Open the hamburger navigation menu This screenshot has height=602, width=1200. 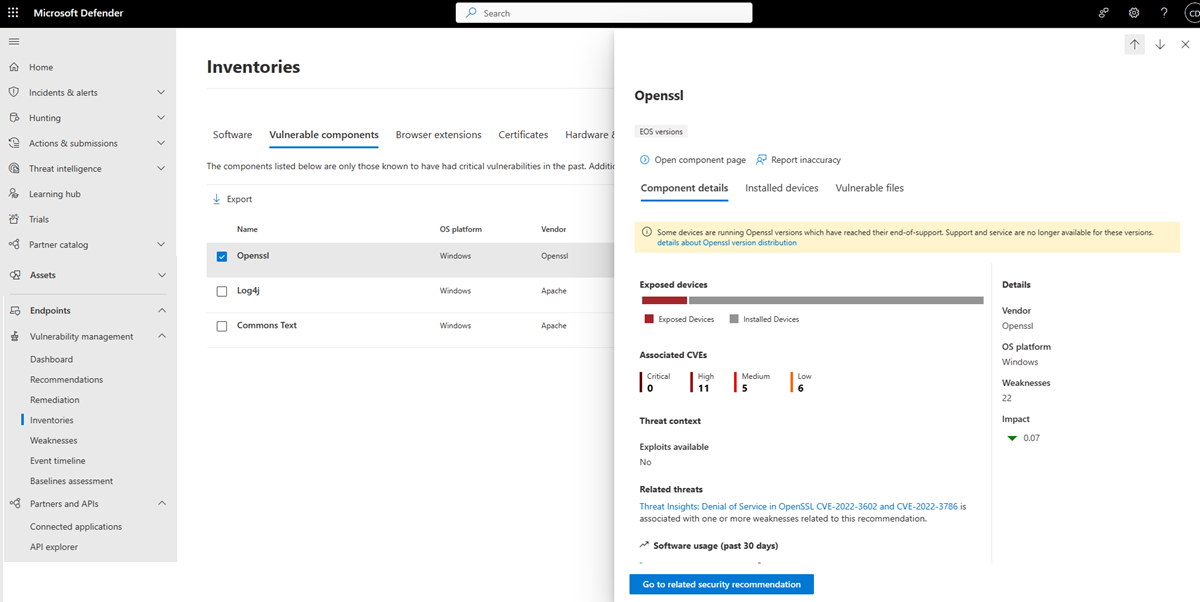[x=14, y=41]
